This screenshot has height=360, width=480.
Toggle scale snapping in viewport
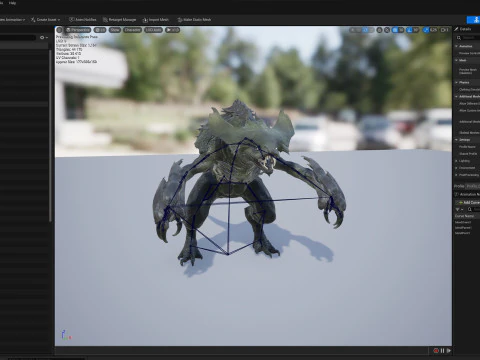(426, 30)
